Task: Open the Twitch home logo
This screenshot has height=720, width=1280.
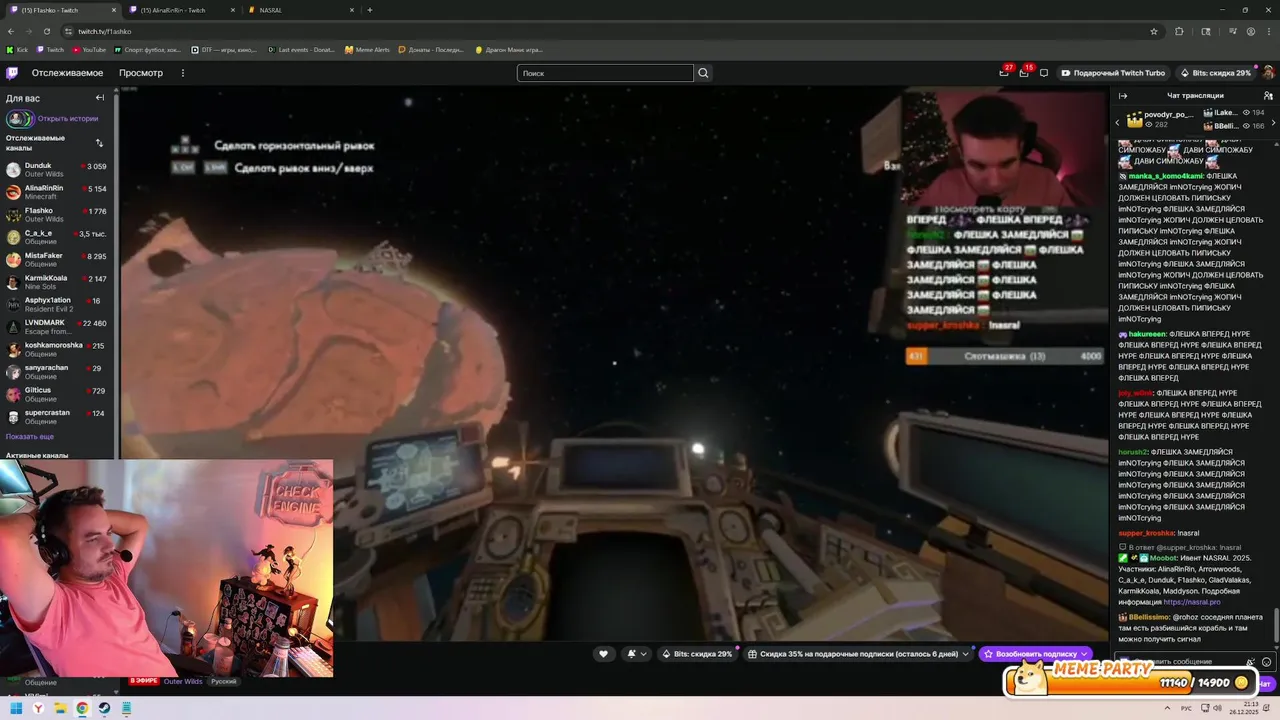Action: [12, 73]
